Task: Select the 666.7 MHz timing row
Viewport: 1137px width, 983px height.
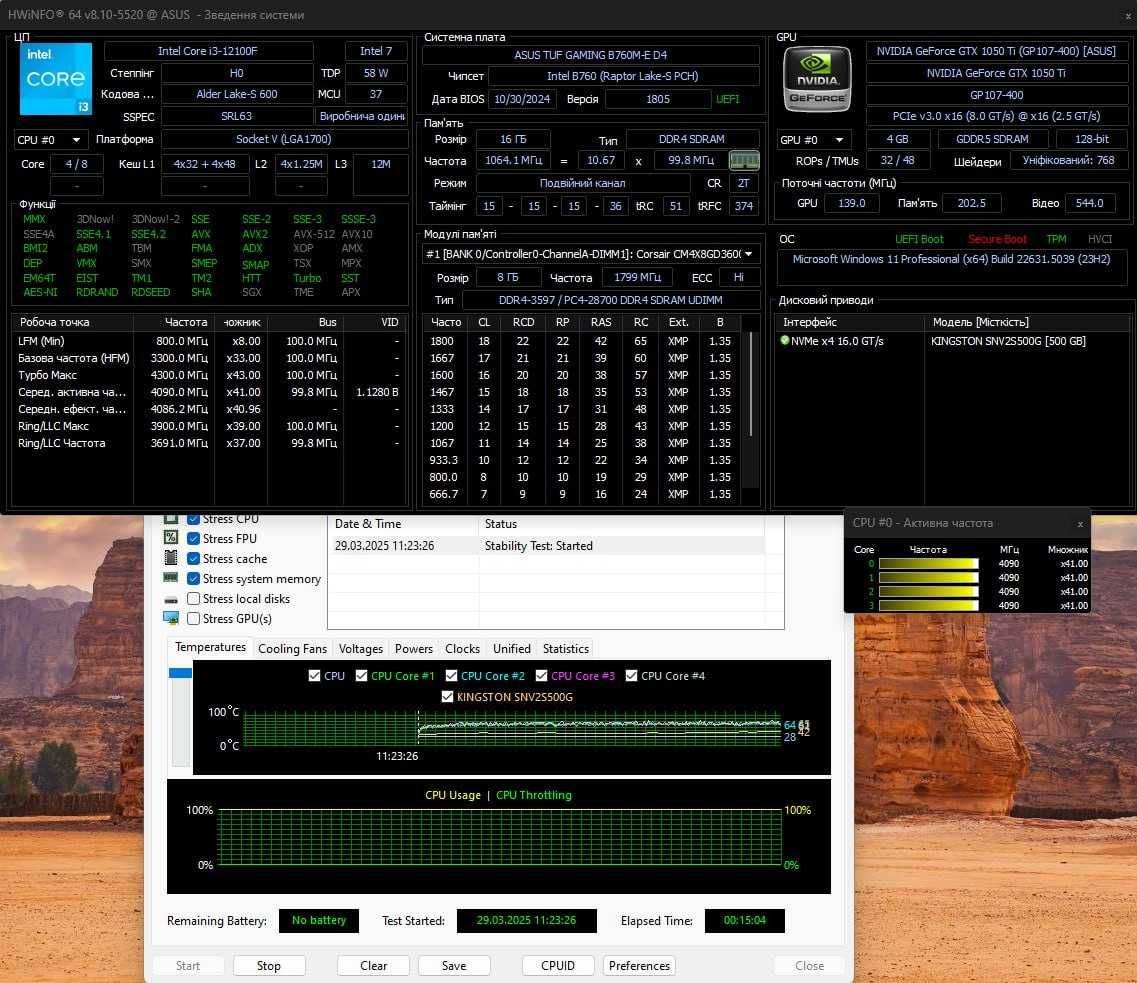Action: [x=582, y=494]
